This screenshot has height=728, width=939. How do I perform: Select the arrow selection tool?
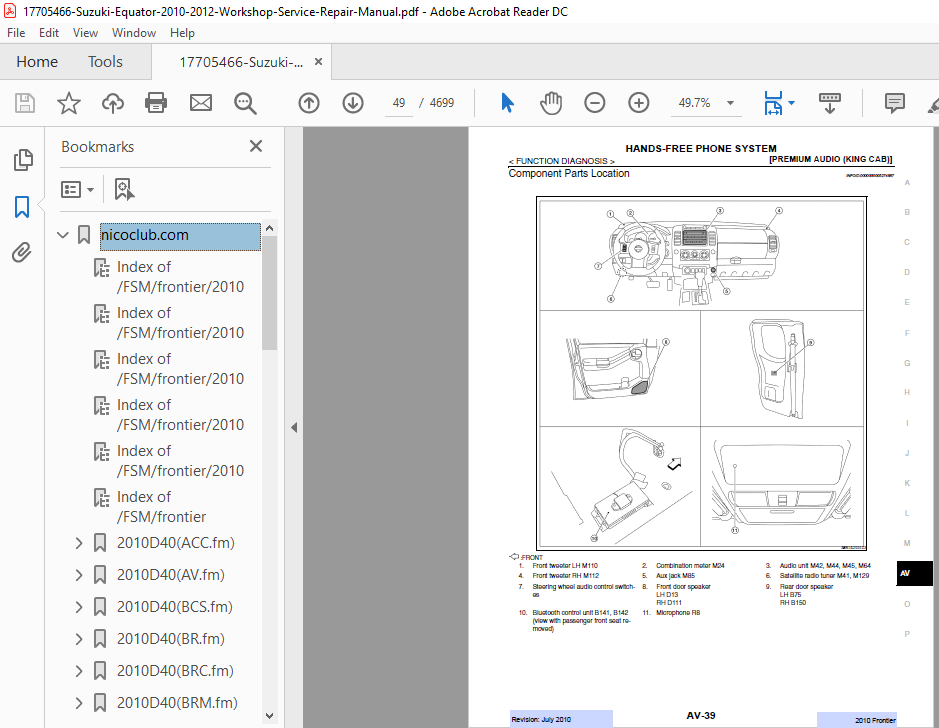click(507, 103)
